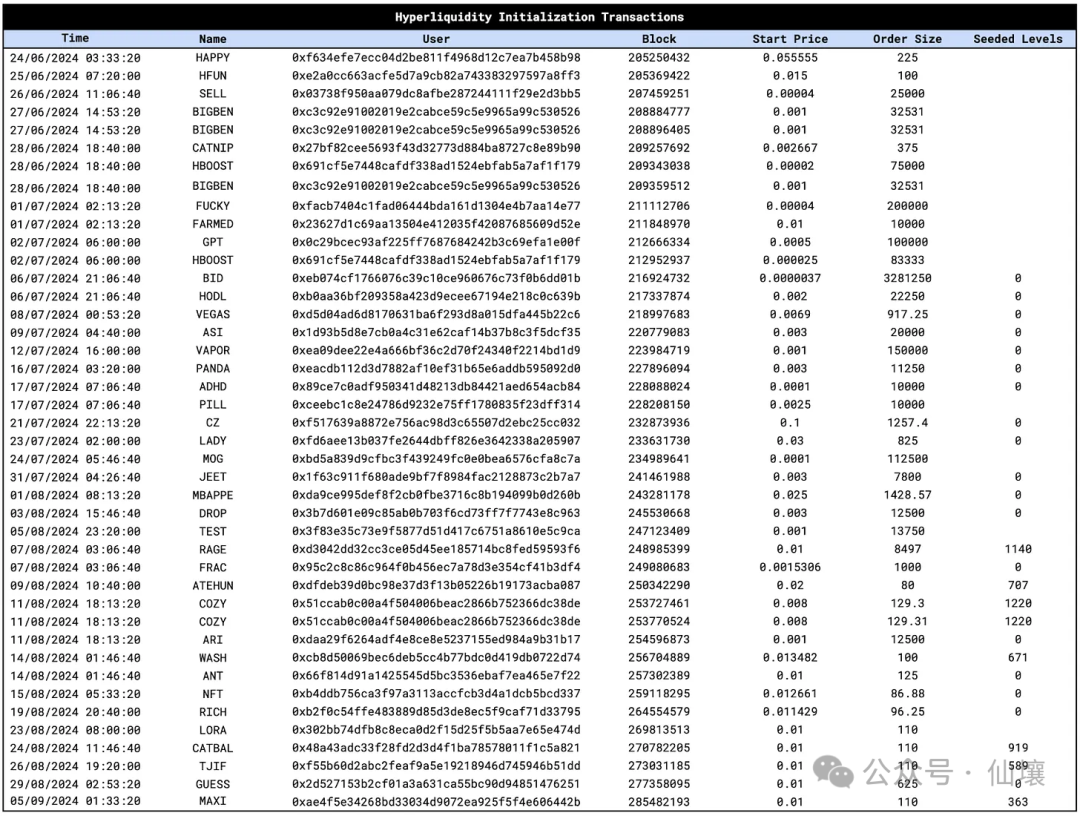
Task: Select the Start Price column header
Action: tap(790, 39)
